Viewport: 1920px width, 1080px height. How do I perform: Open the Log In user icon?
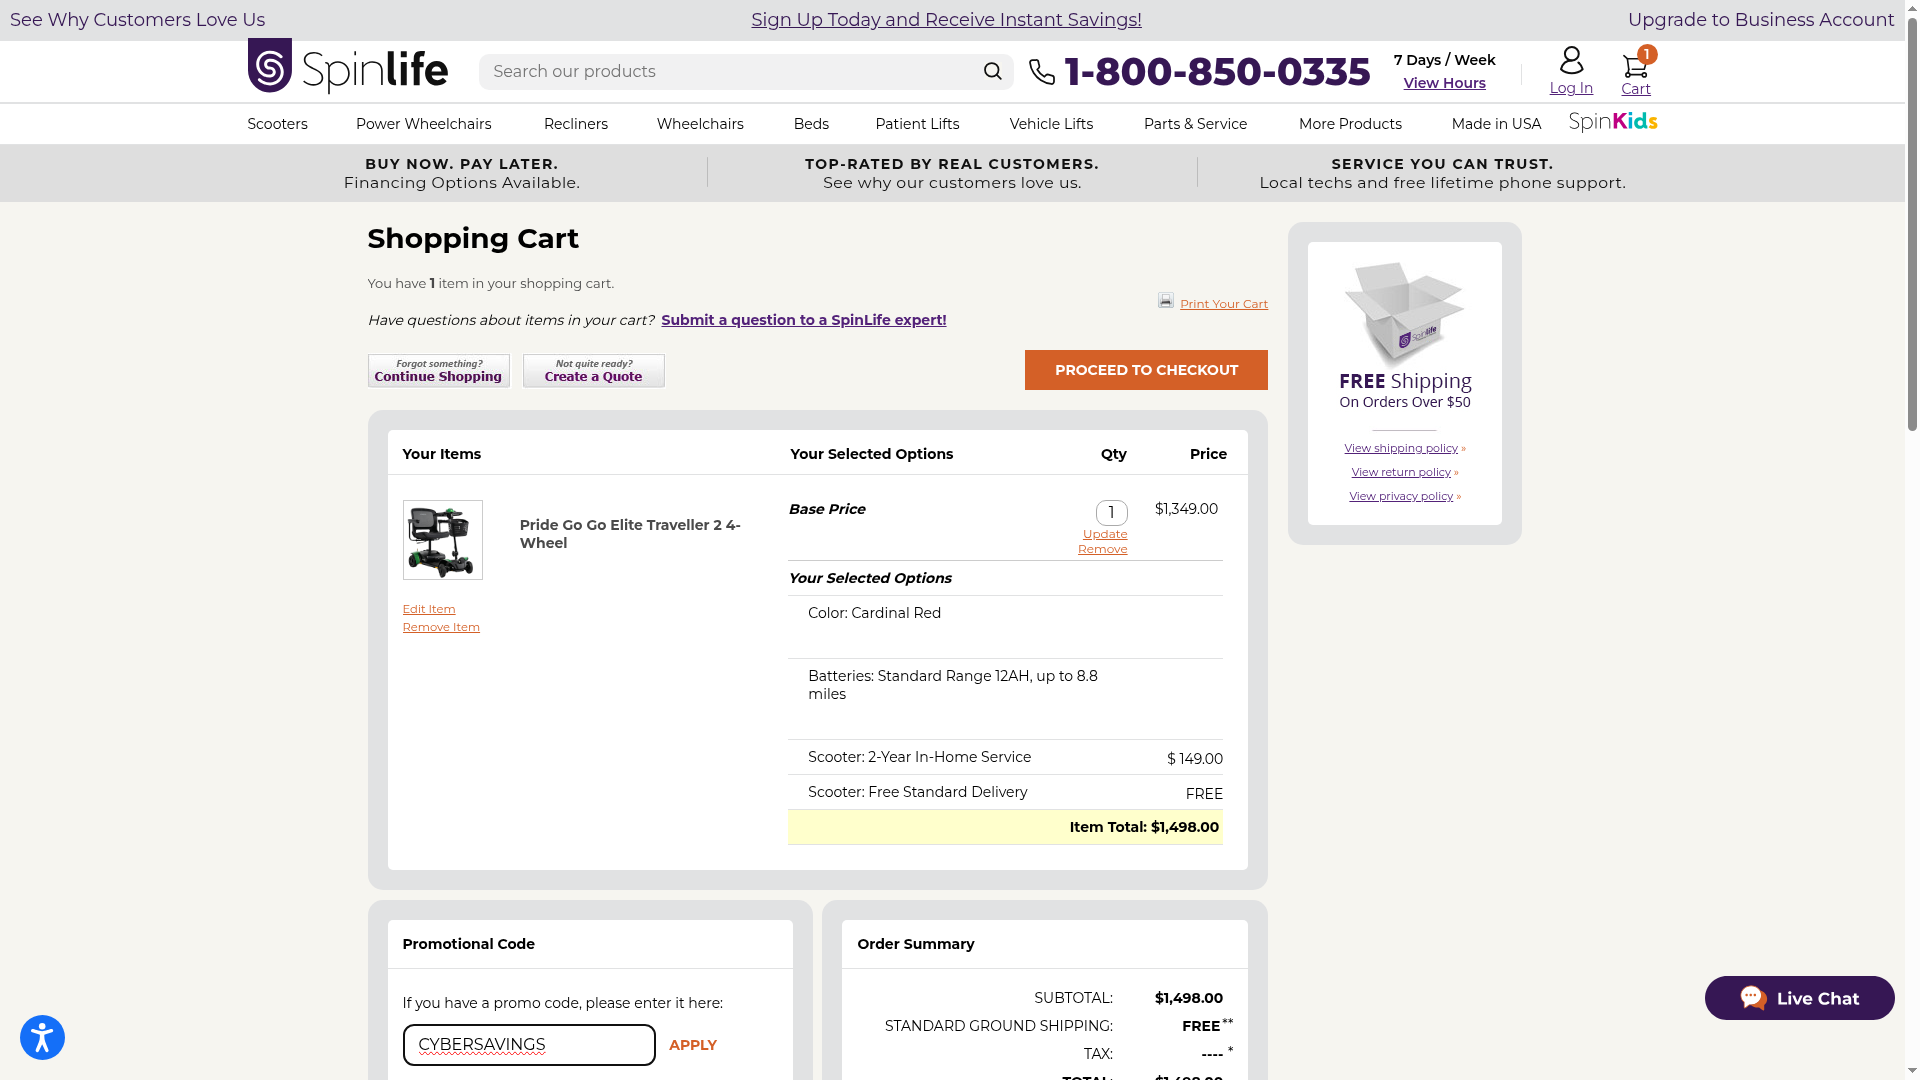(1571, 61)
